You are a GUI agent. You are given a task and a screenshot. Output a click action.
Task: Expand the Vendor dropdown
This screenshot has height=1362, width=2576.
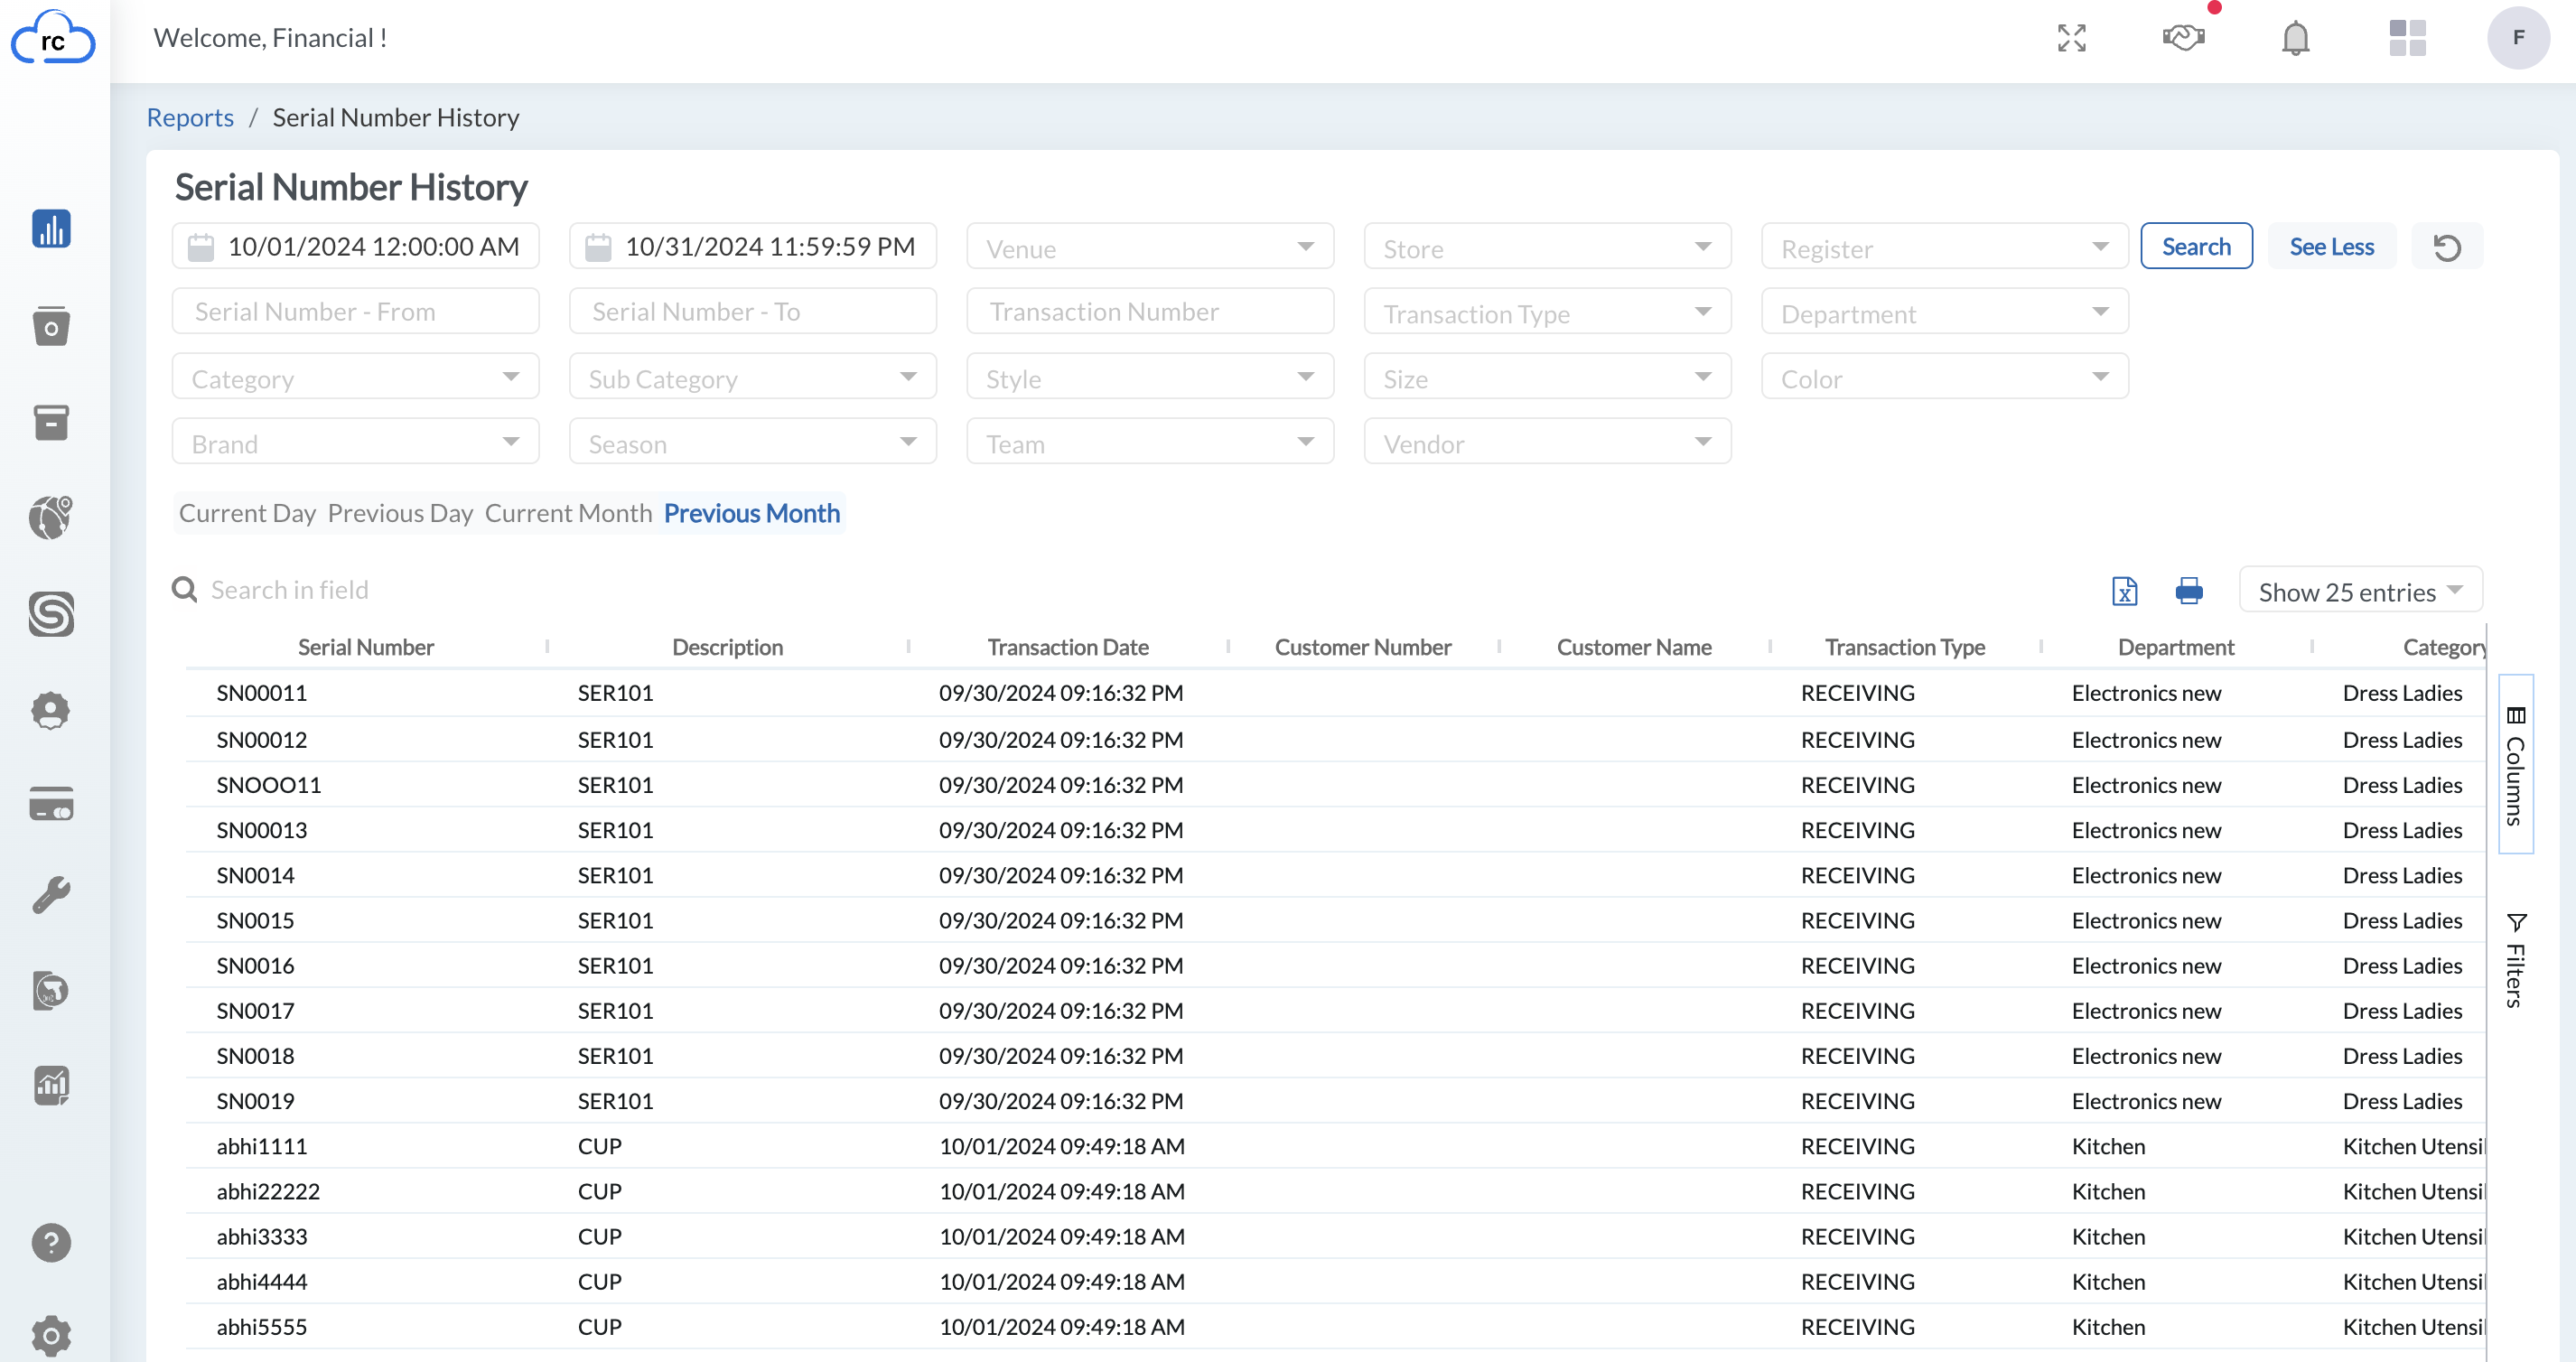(x=1547, y=442)
